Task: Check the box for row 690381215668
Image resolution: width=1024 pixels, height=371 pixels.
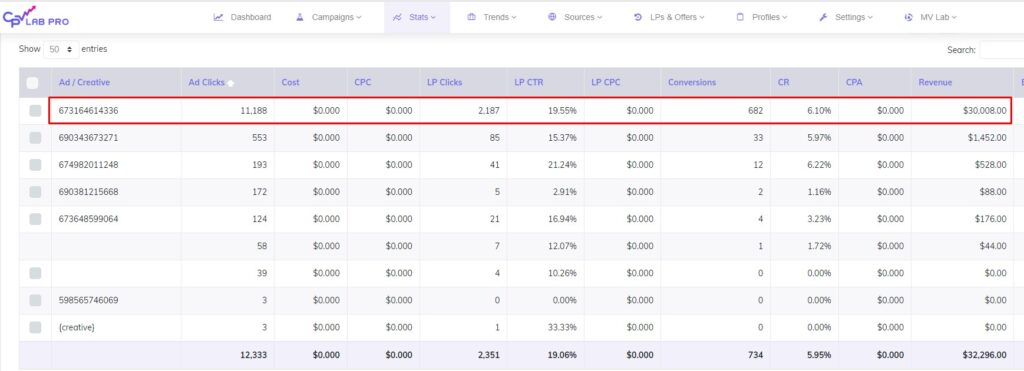Action: point(35,192)
